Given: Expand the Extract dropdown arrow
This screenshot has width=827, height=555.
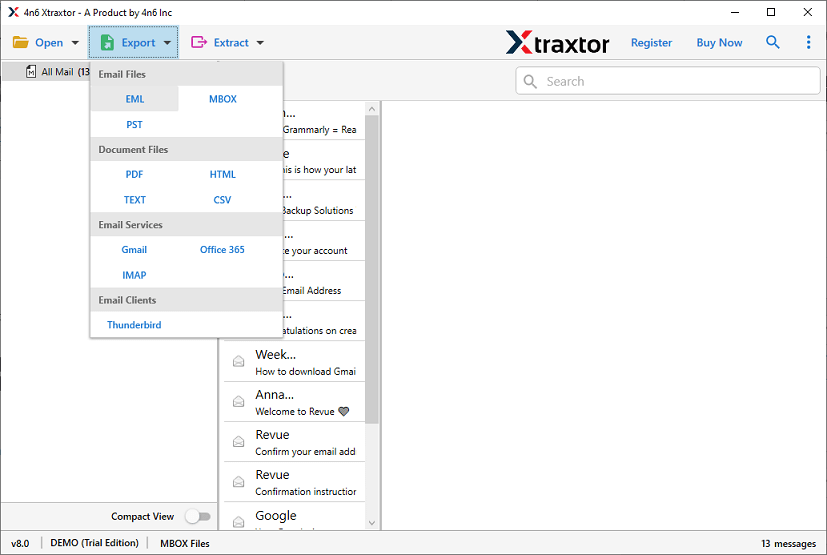Looking at the screenshot, I should click(260, 43).
